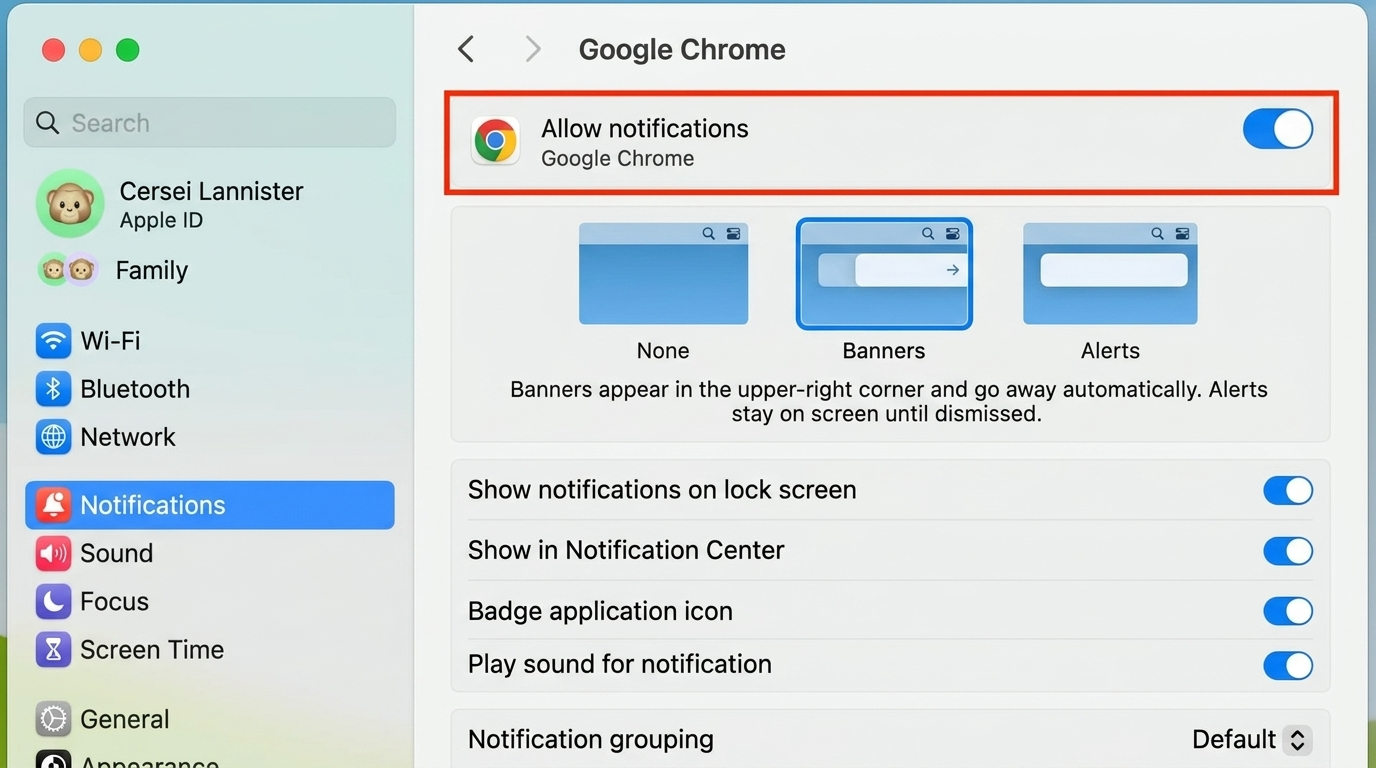Click the General gear icon

click(x=53, y=719)
